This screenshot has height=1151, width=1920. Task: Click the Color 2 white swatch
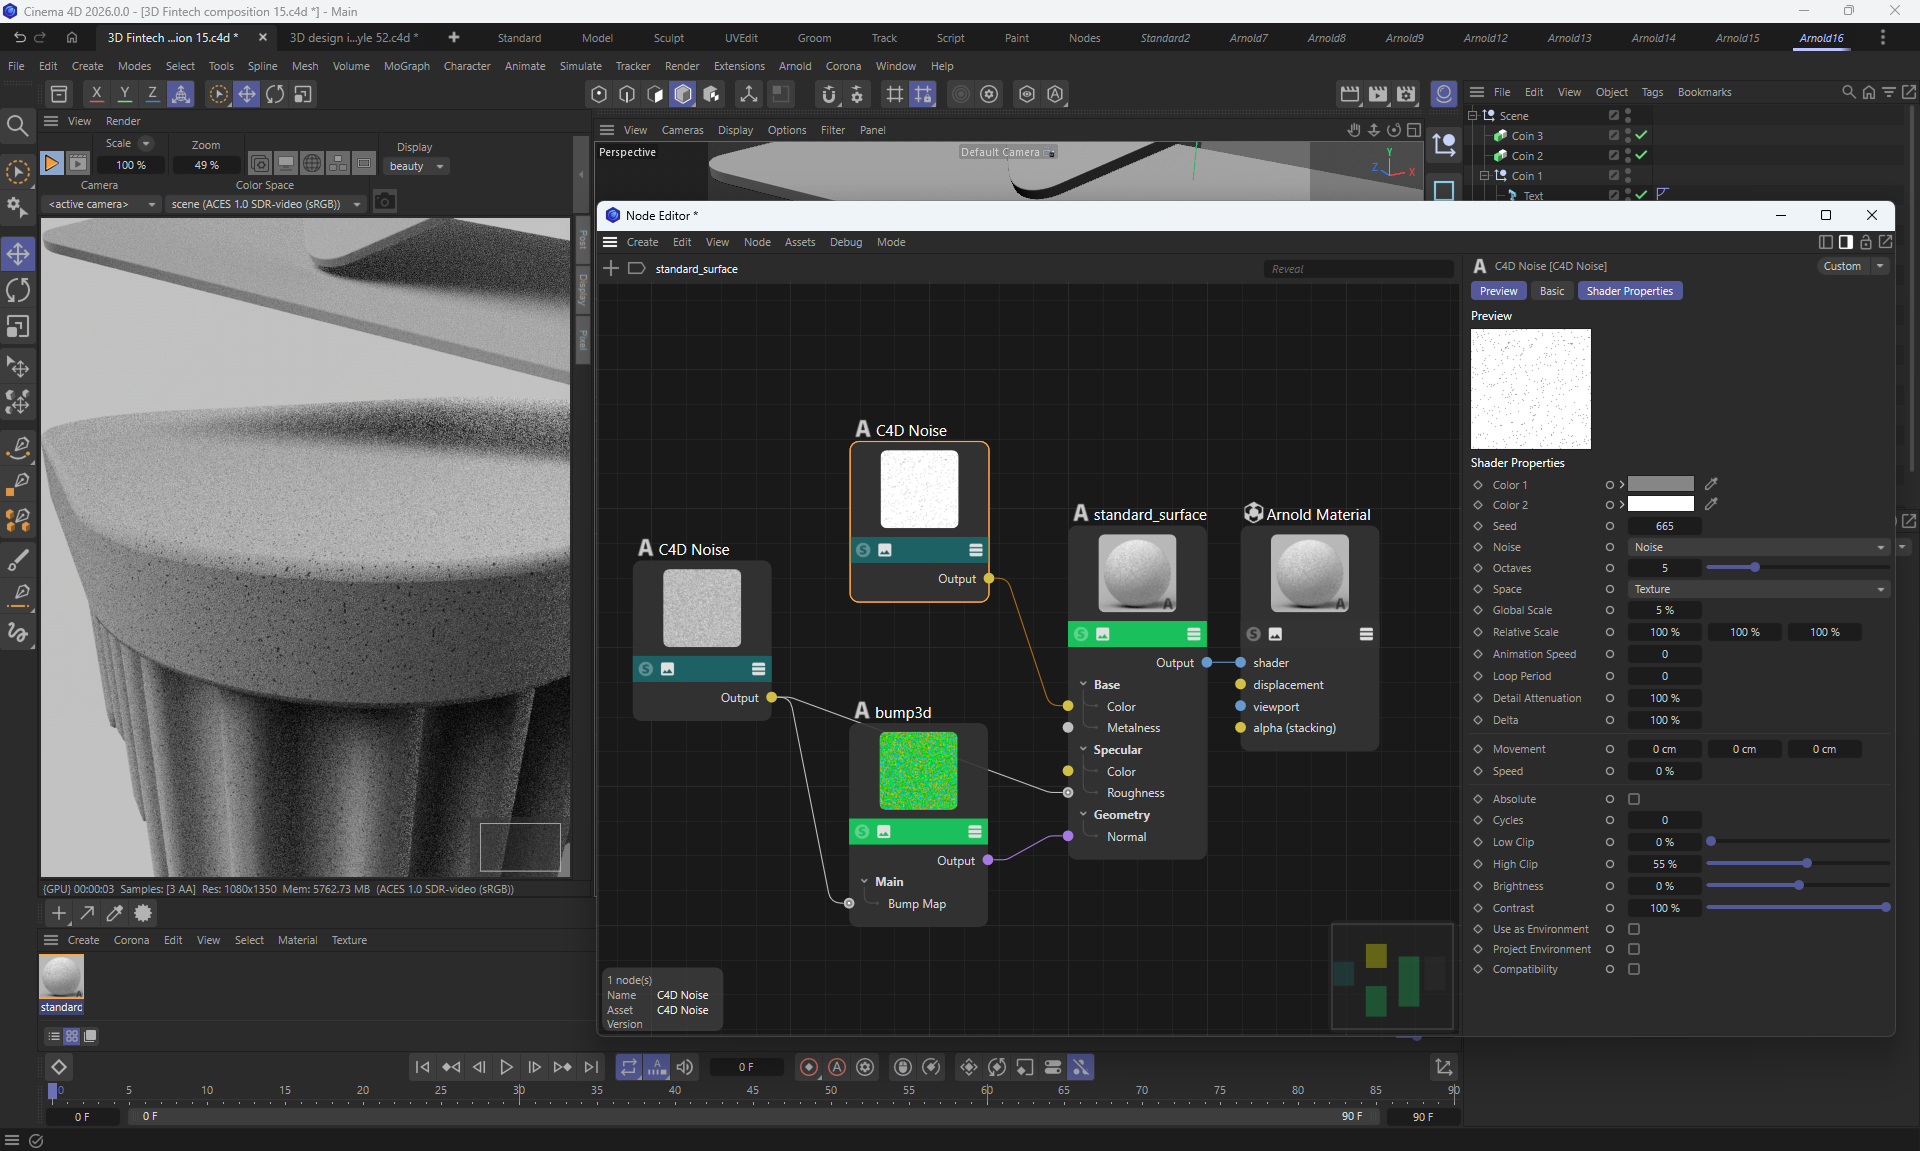point(1660,505)
